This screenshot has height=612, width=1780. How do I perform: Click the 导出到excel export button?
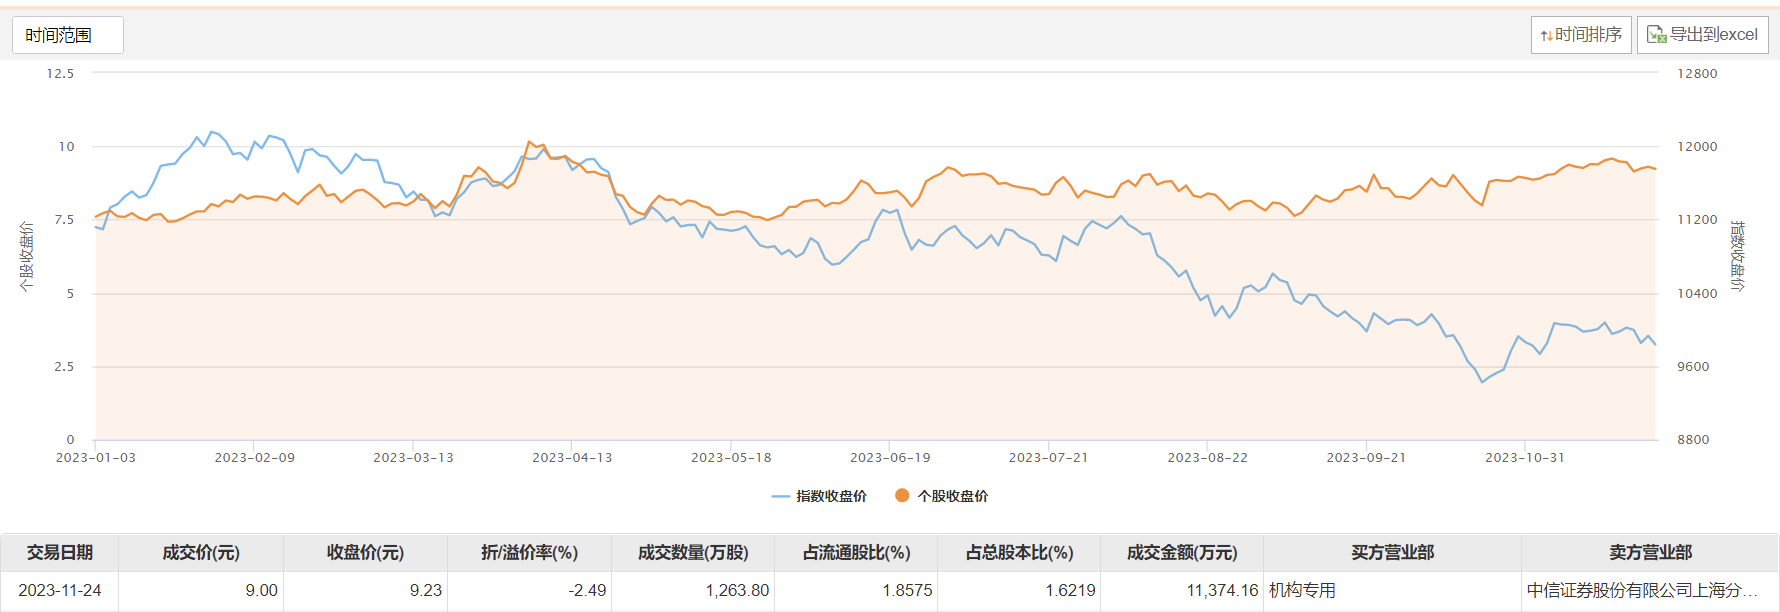pos(1702,35)
